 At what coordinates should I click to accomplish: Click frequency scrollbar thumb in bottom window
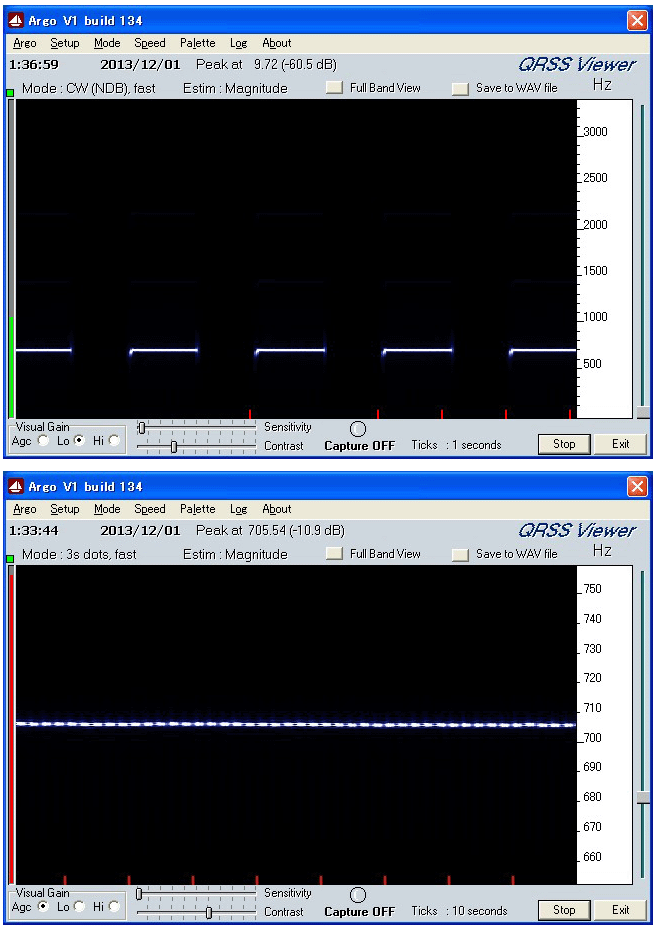tap(643, 798)
